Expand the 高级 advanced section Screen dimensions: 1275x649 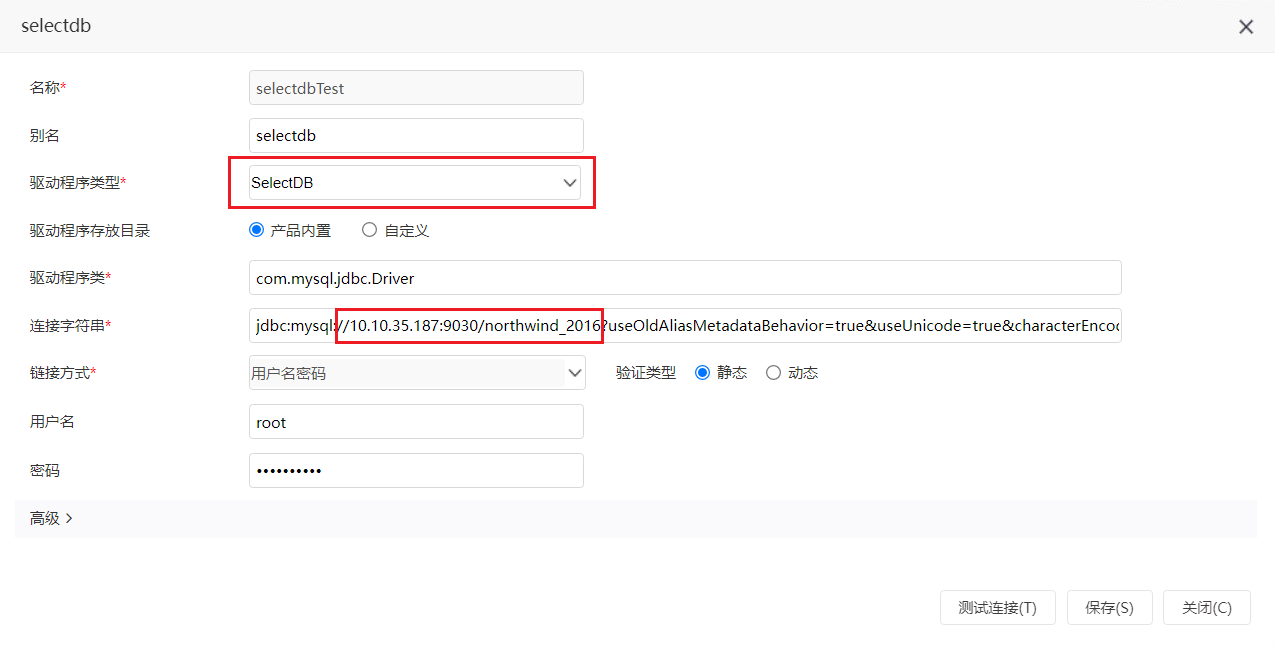pyautogui.click(x=52, y=518)
